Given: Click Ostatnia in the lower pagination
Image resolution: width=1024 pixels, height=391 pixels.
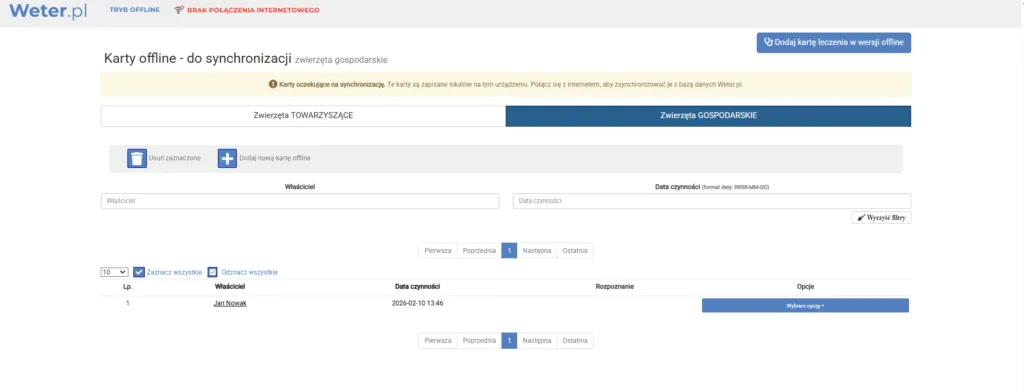Looking at the screenshot, I should click(575, 341).
